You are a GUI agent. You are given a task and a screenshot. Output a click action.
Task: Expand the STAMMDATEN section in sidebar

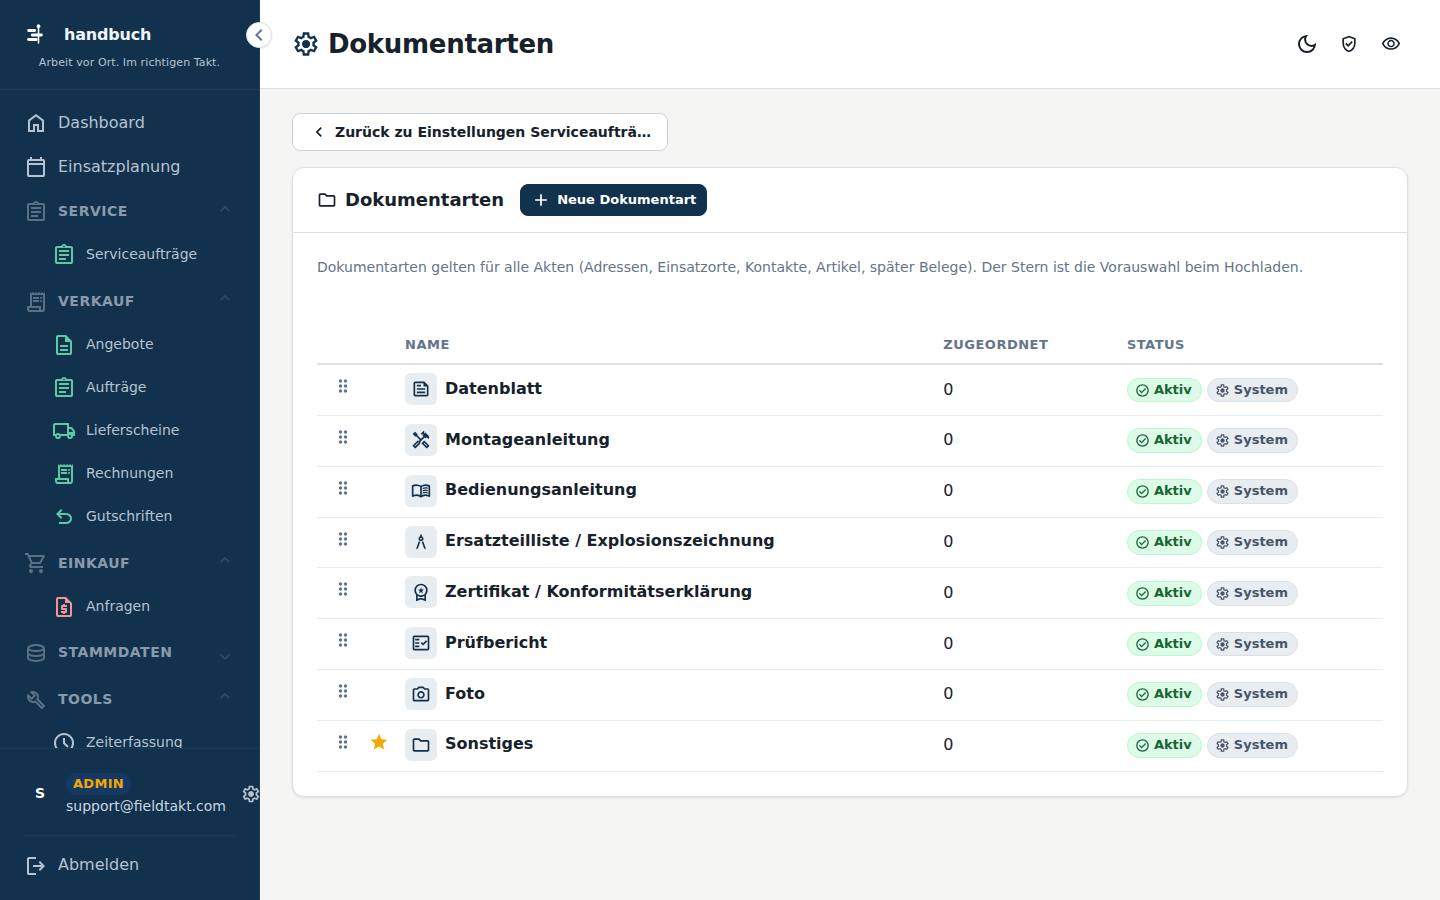pos(225,655)
